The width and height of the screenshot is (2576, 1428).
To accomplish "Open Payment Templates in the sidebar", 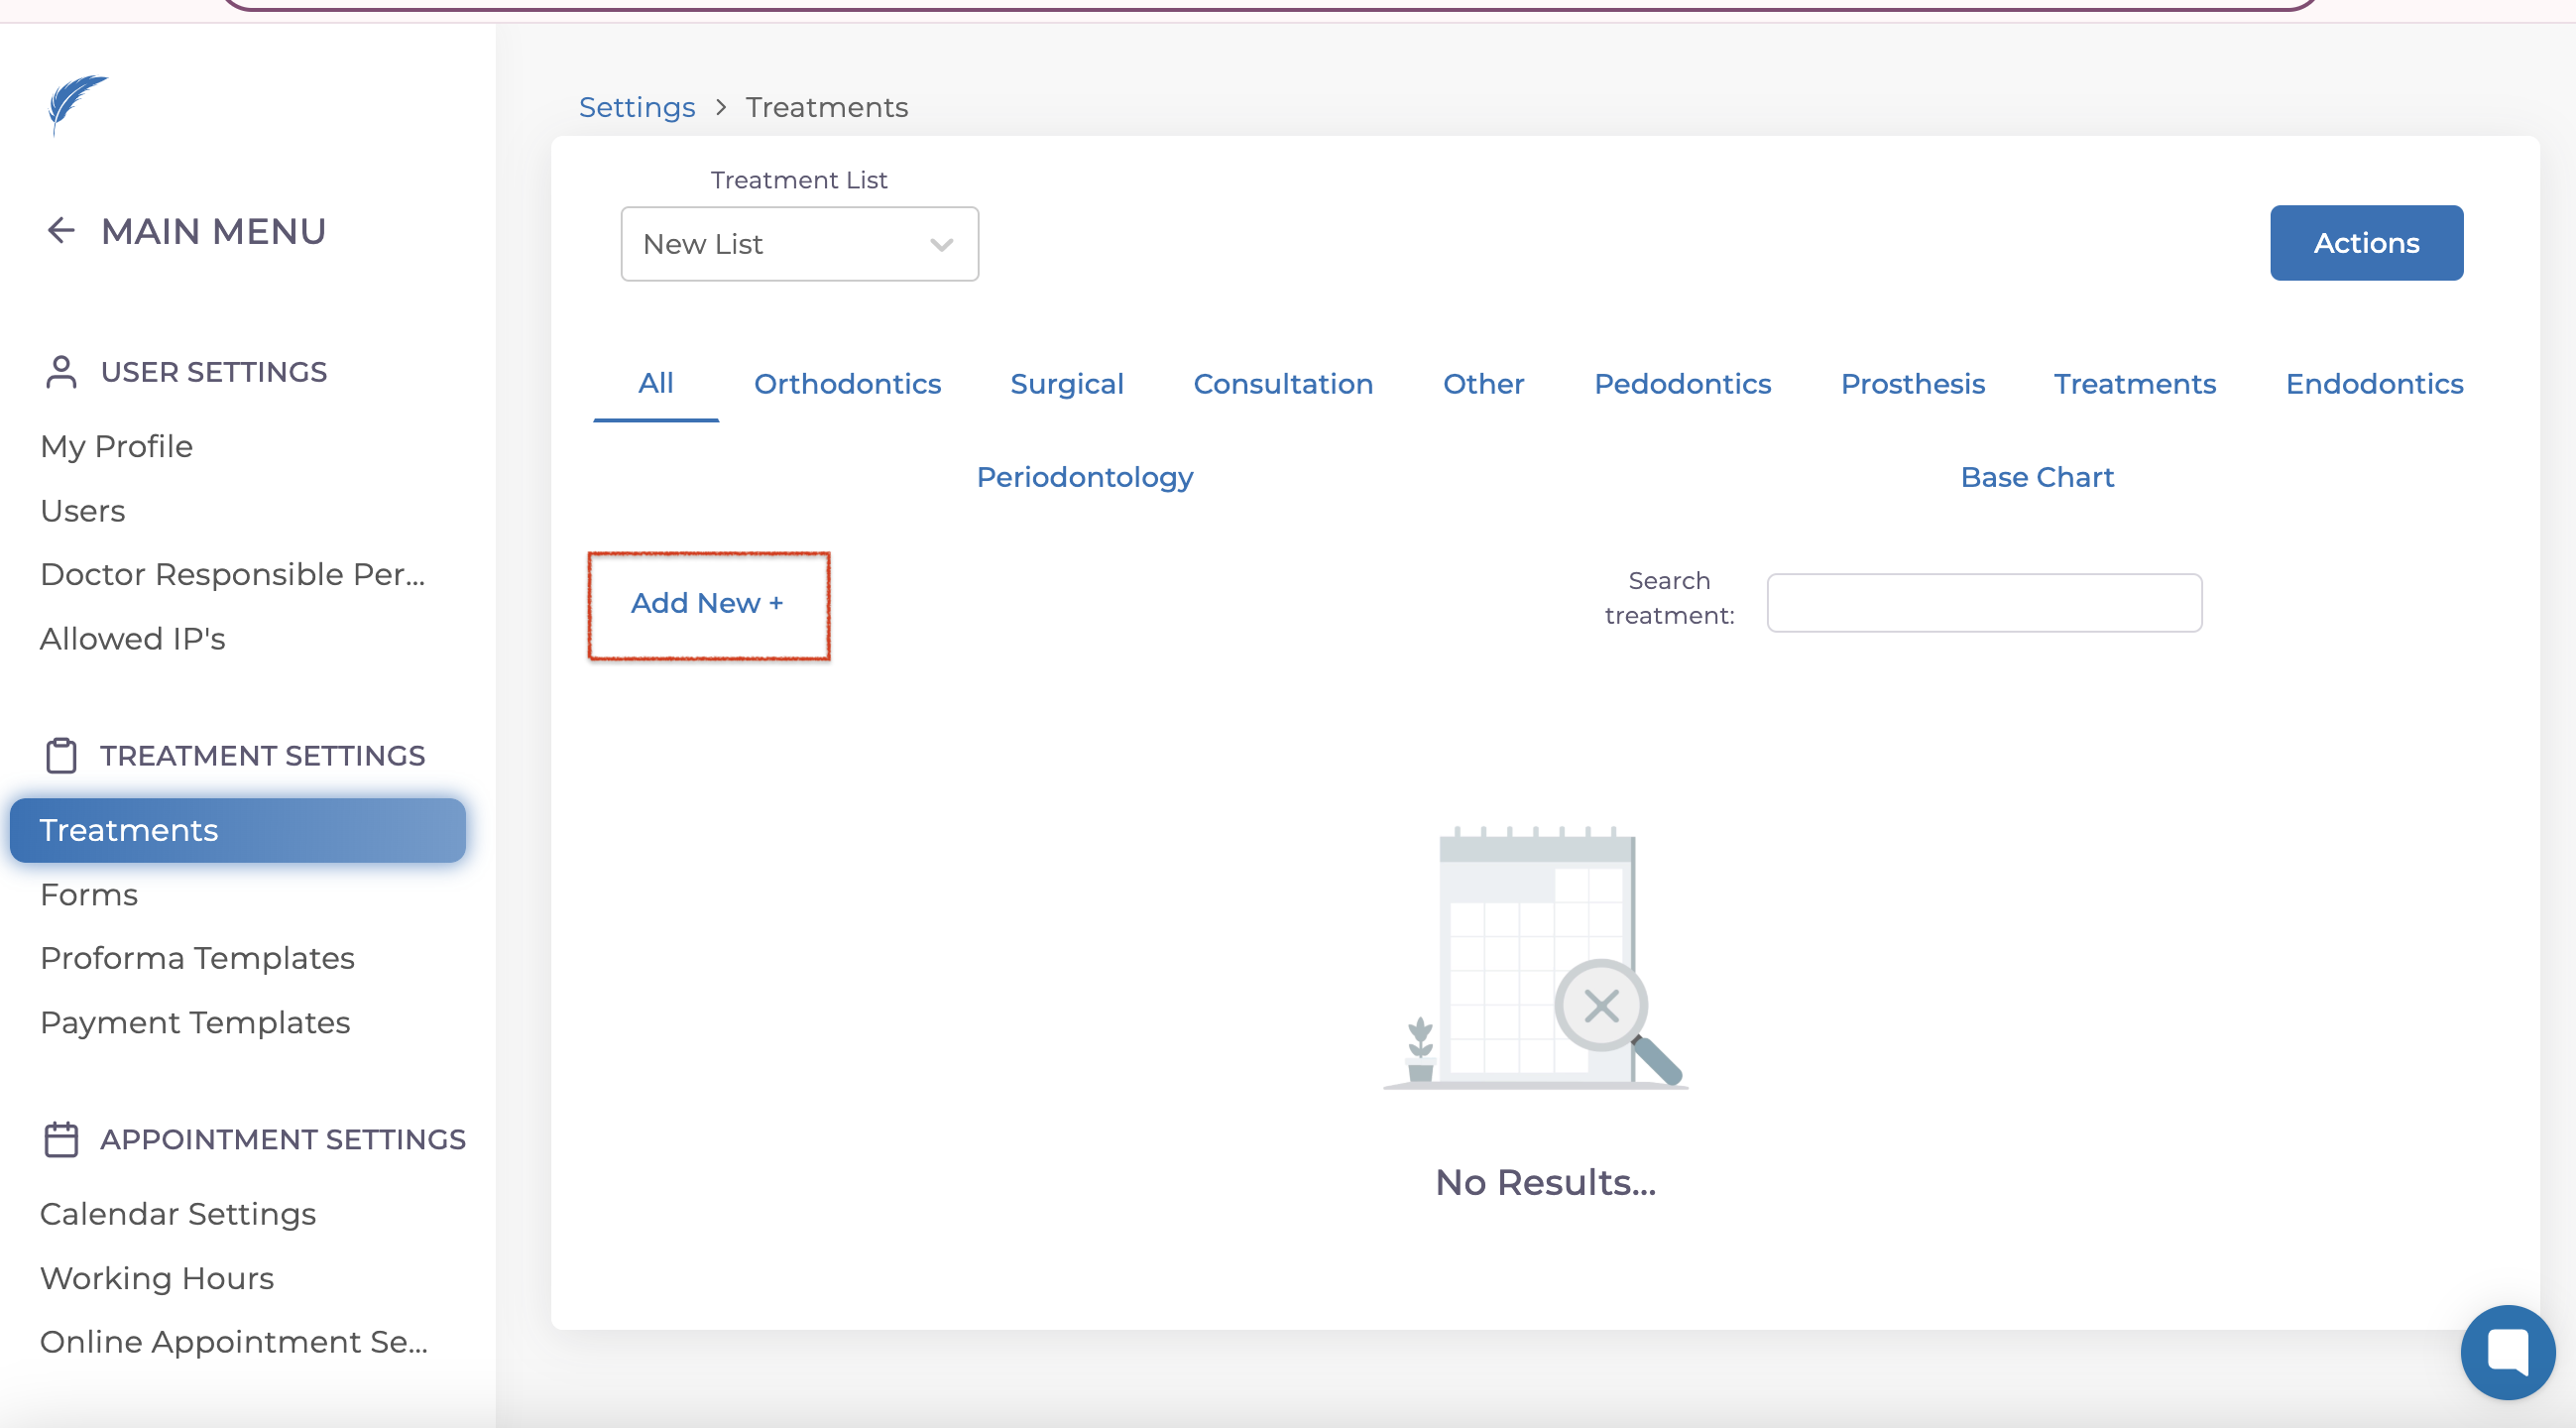I will 195,1023.
